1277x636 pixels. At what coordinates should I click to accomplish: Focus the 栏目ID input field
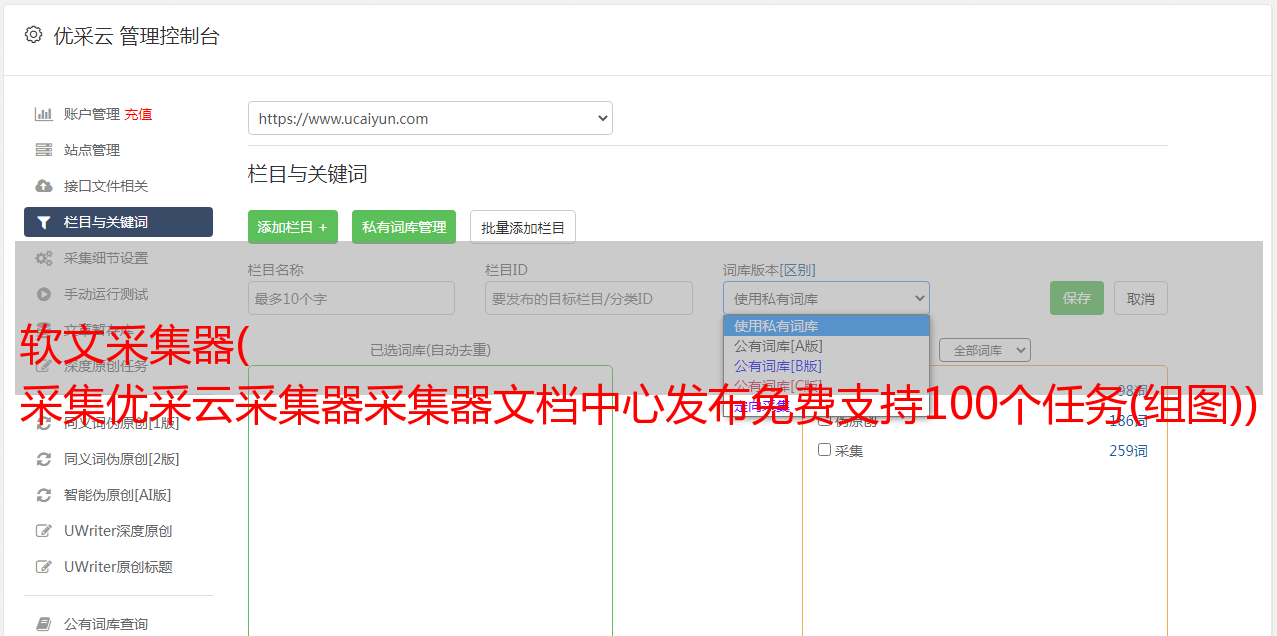[x=589, y=298]
